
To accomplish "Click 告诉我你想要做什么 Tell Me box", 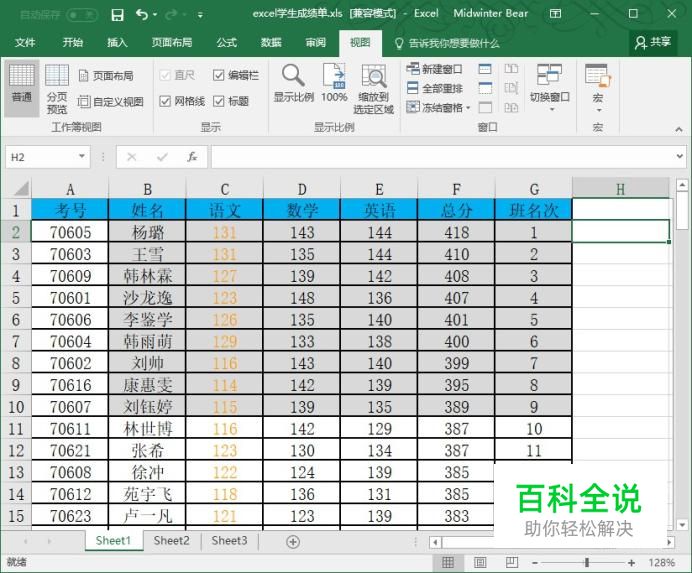I will click(x=448, y=43).
